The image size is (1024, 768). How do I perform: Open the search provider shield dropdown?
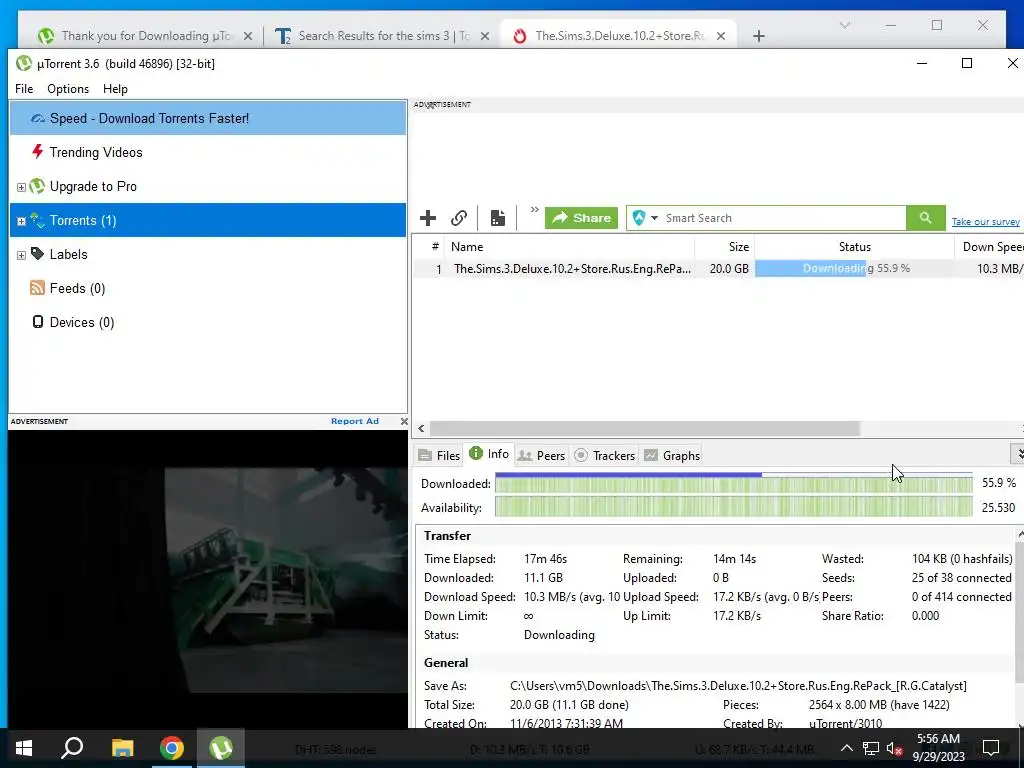(x=645, y=218)
